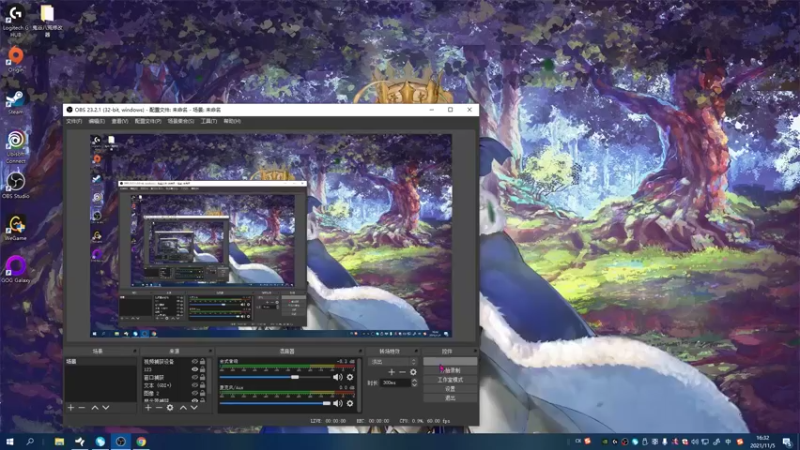Open File Explorer from the taskbar
The image size is (800, 450).
tap(59, 441)
